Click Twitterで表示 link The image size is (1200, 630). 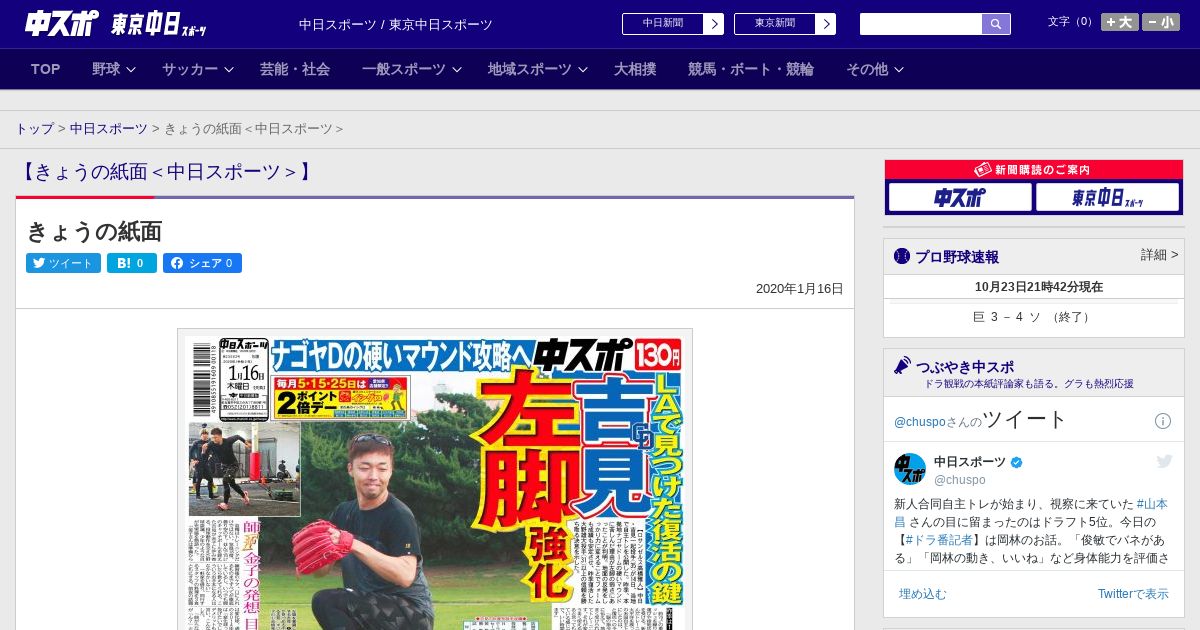coord(1133,593)
